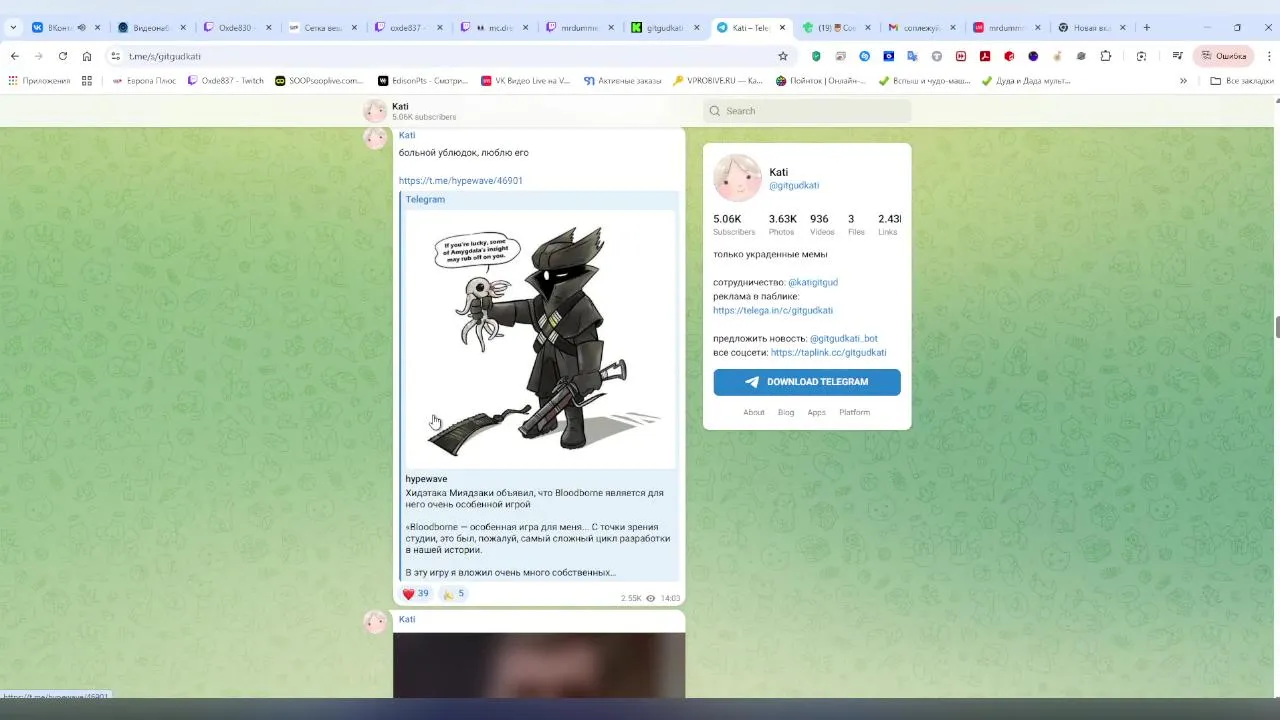This screenshot has width=1280, height=720.
Task: Open the grey circle T extension
Action: click(937, 56)
